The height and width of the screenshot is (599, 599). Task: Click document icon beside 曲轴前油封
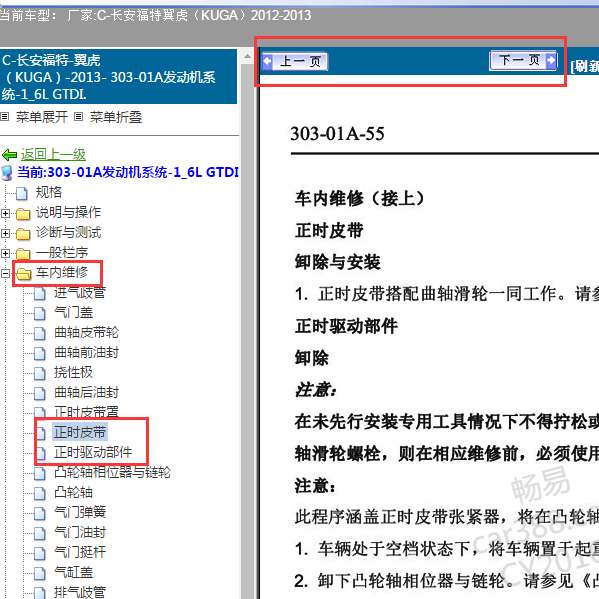pyautogui.click(x=40, y=353)
